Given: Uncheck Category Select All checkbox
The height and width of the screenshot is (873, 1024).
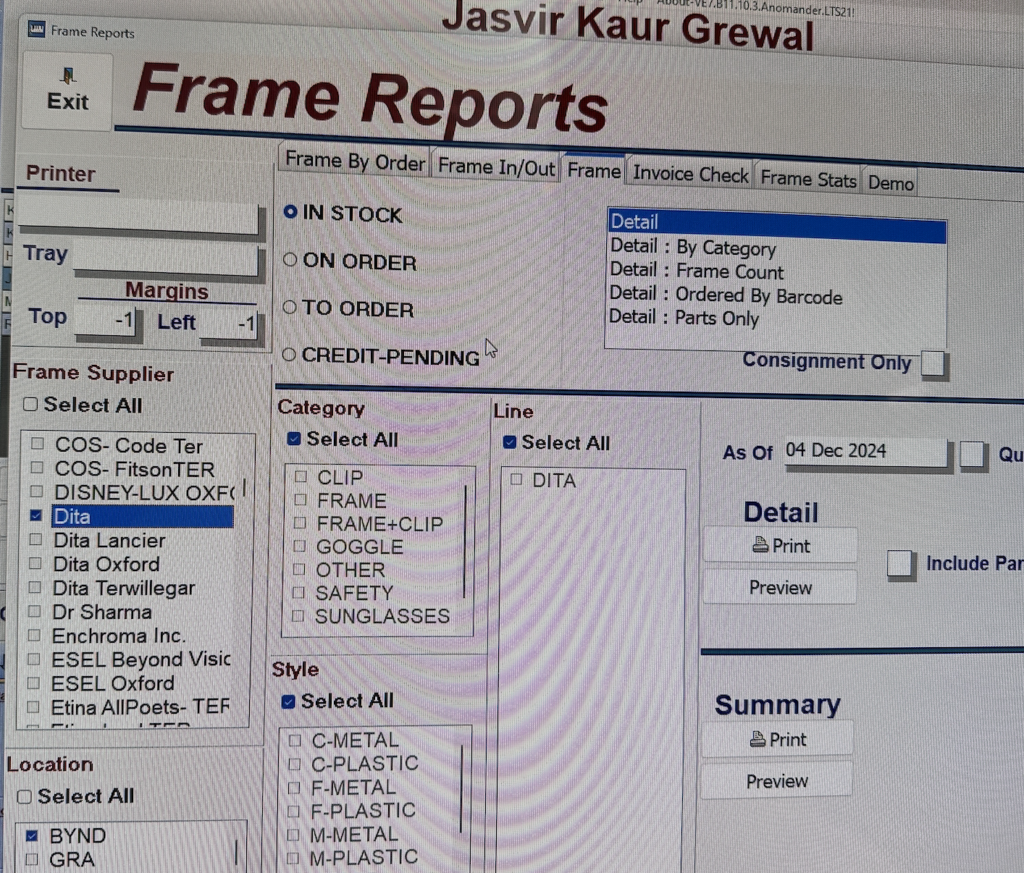Looking at the screenshot, I should click(x=294, y=439).
